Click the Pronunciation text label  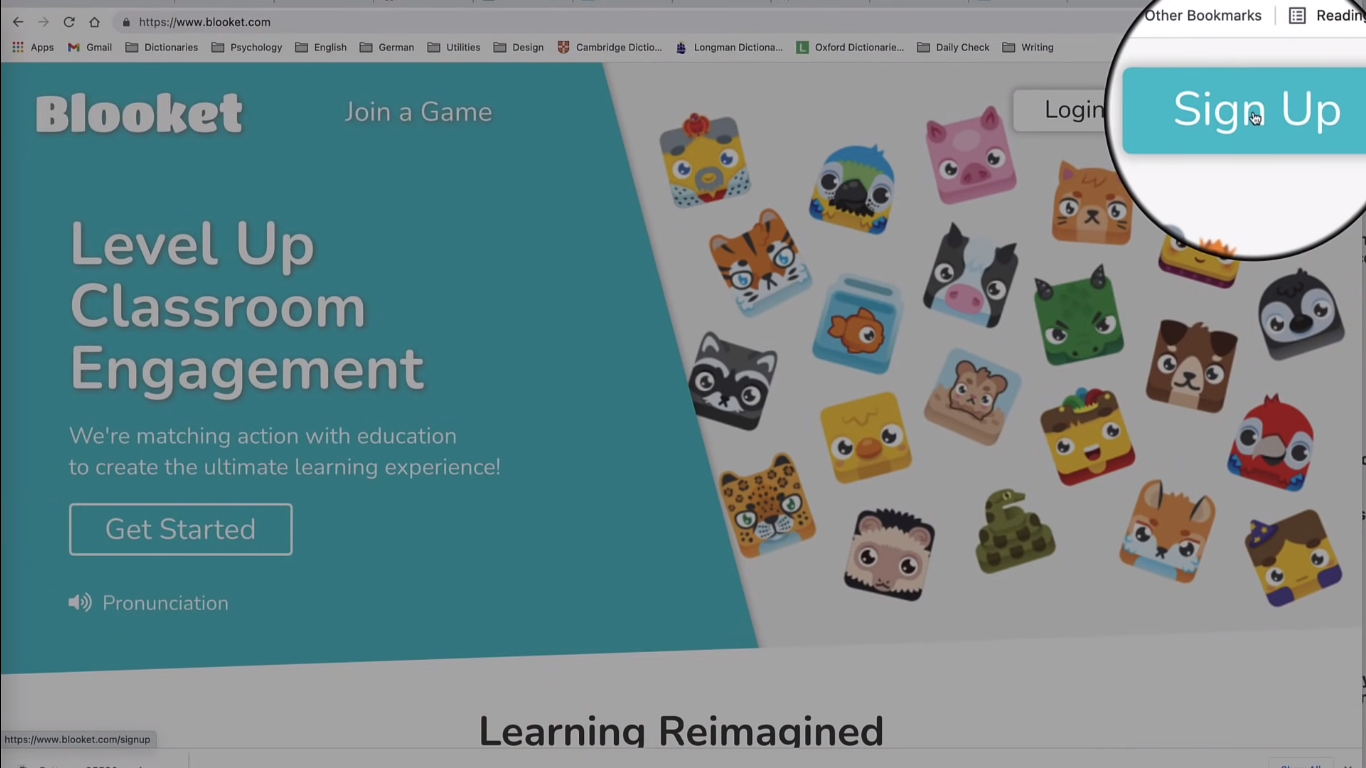point(165,603)
